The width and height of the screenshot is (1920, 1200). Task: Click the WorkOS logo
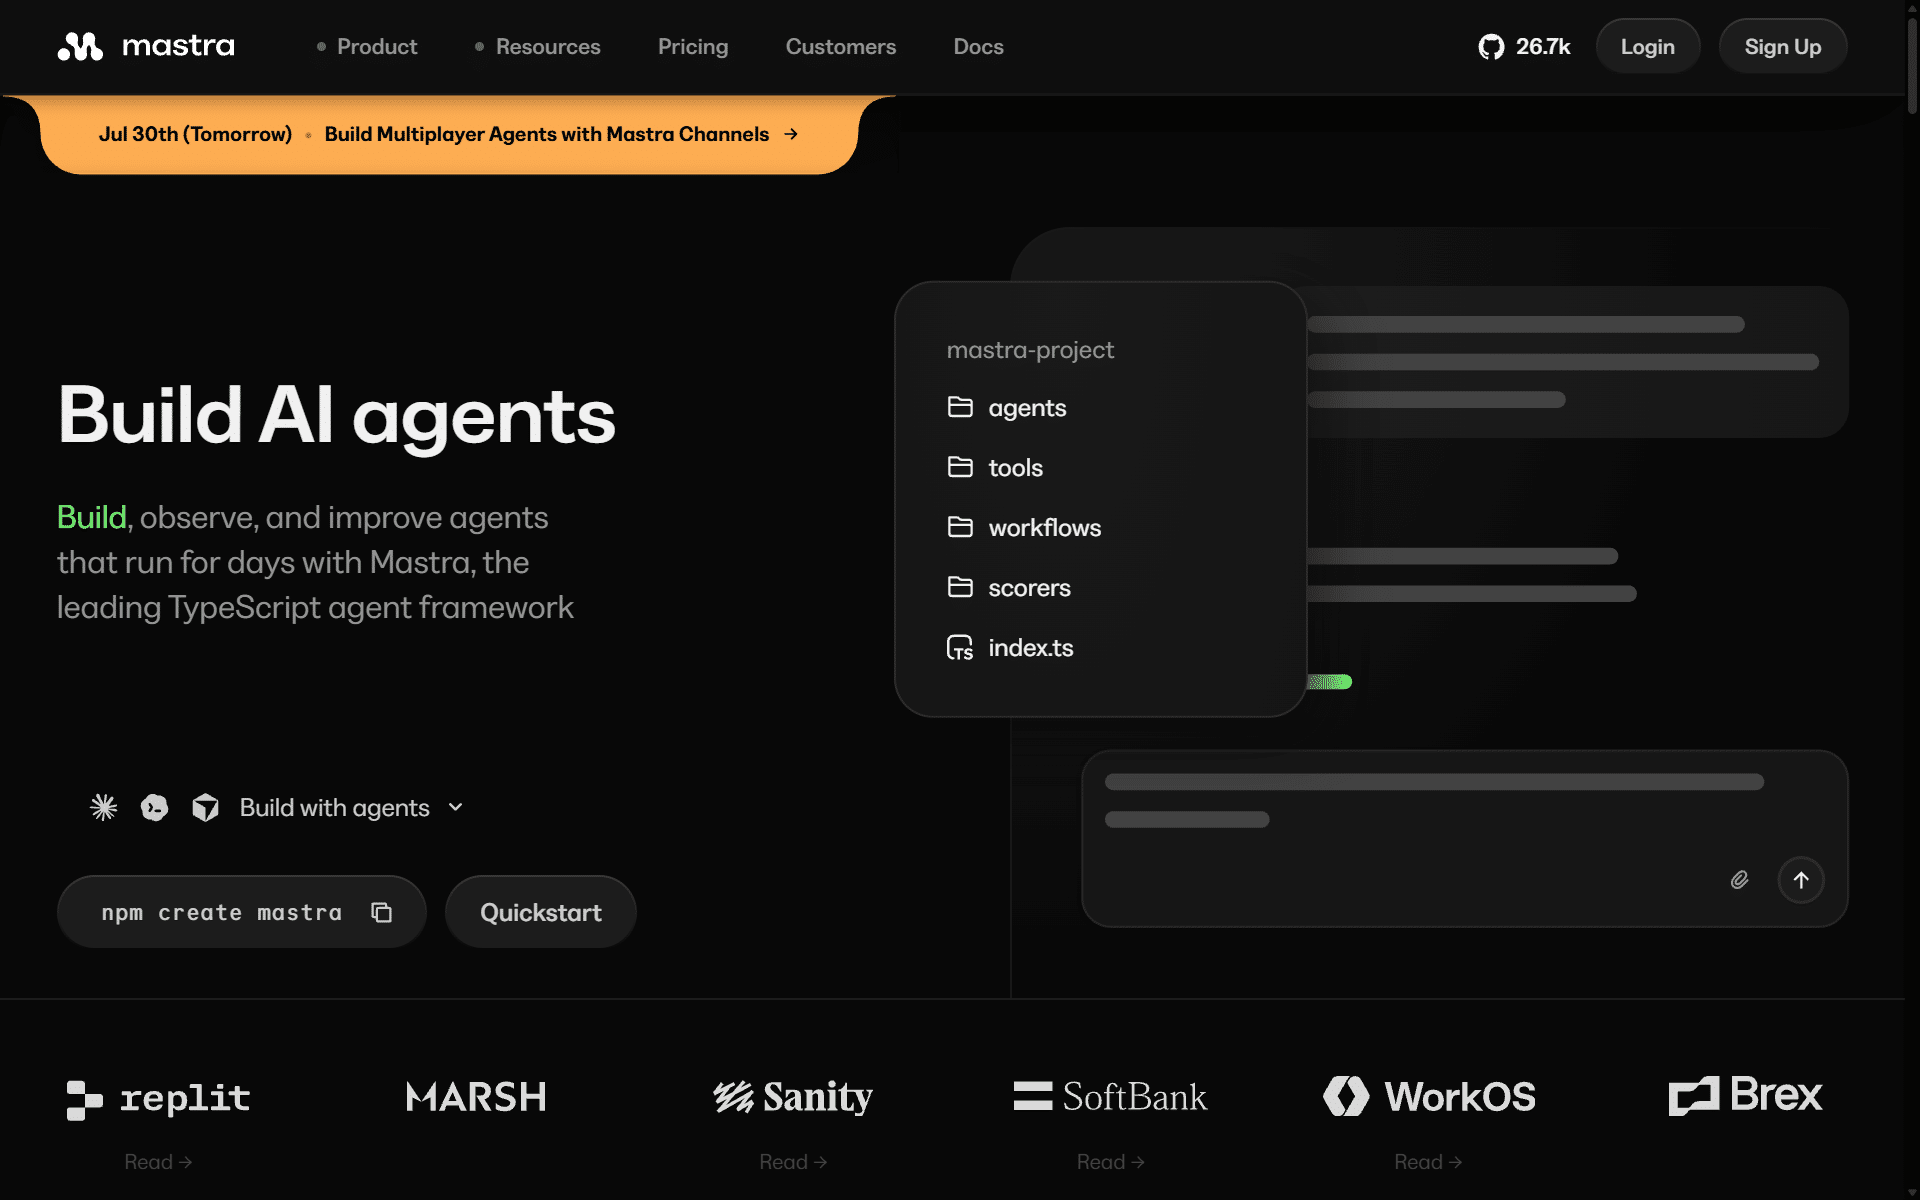tap(1429, 1097)
